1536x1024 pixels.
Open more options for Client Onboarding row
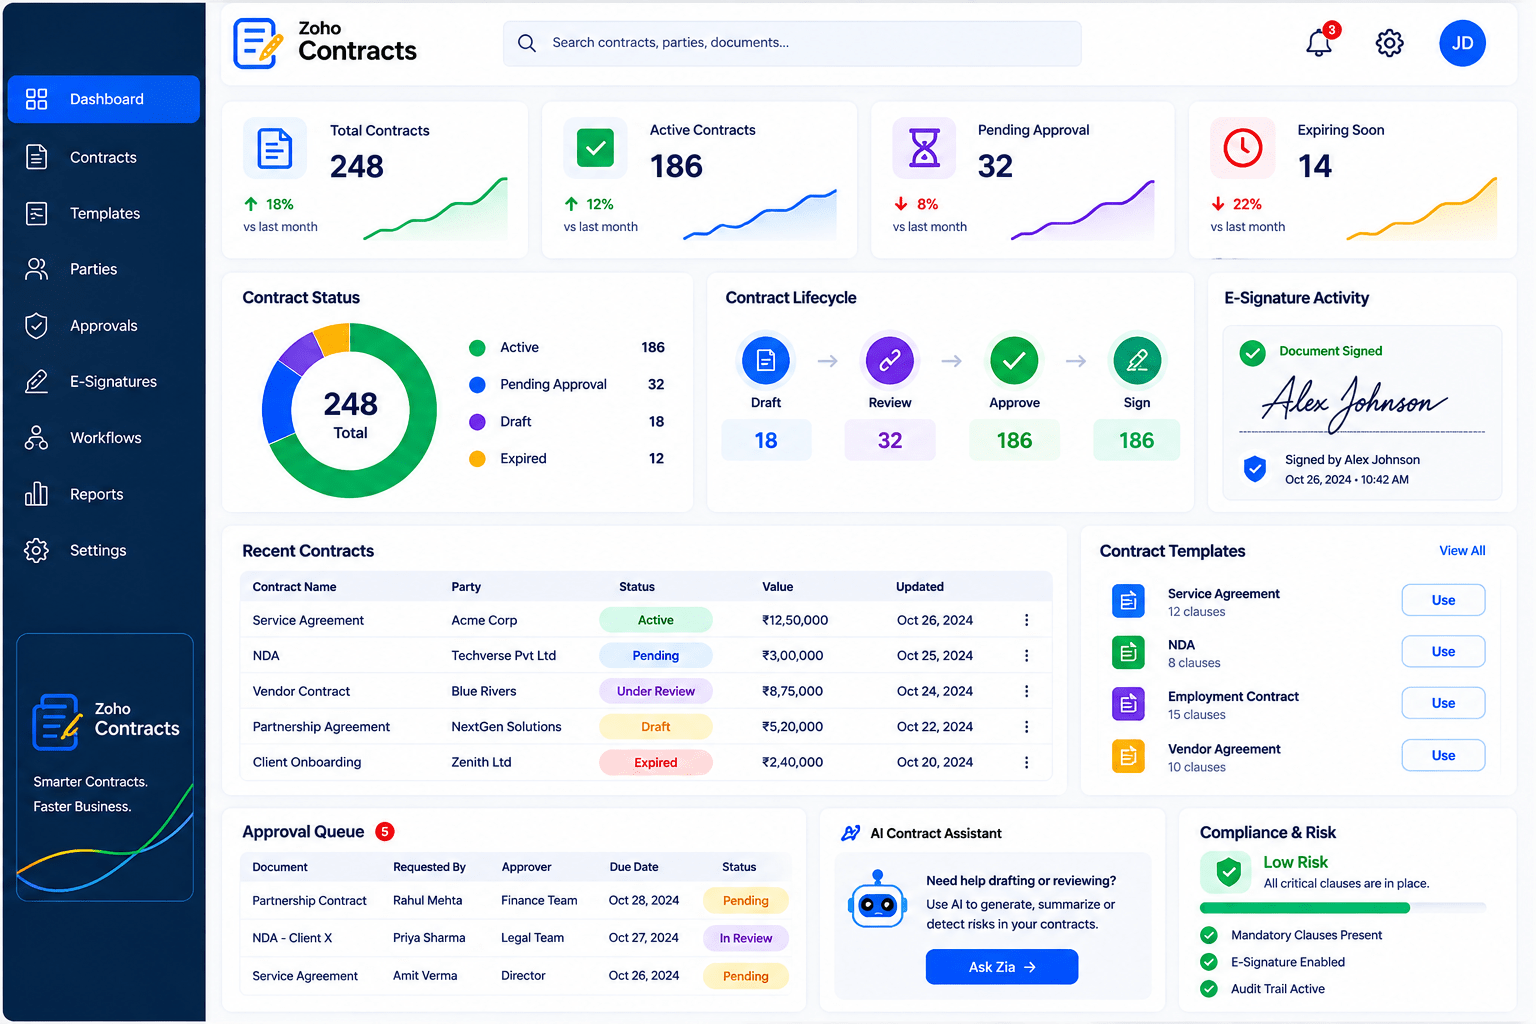(1026, 762)
